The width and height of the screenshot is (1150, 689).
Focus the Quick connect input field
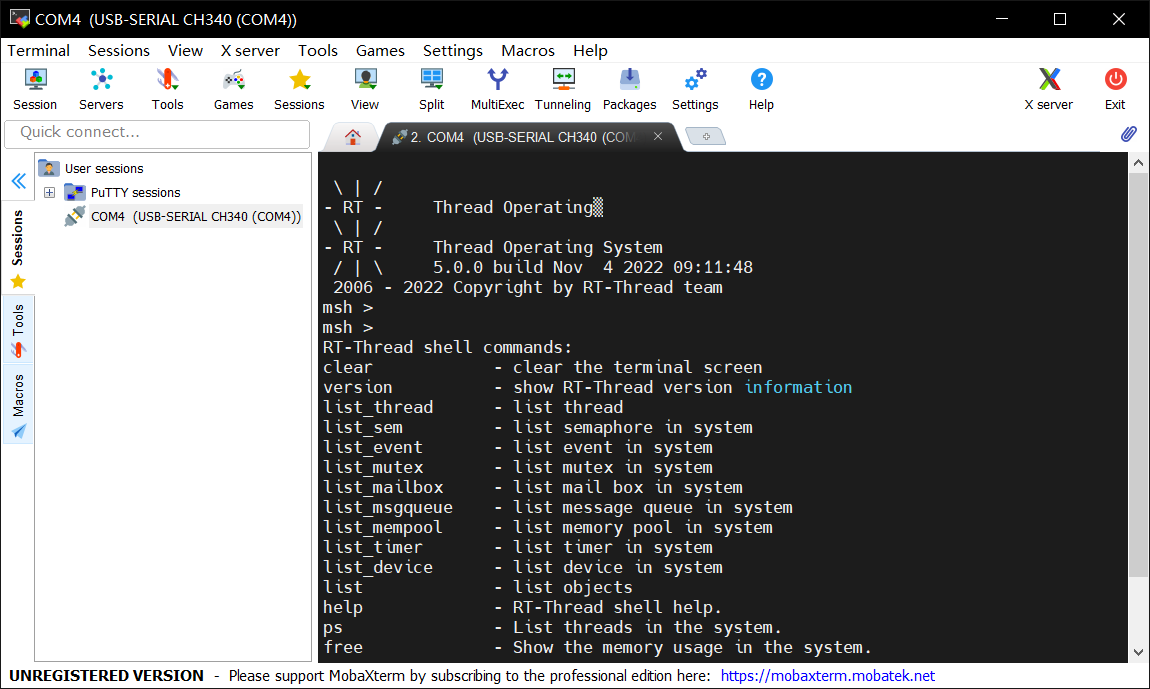click(157, 133)
